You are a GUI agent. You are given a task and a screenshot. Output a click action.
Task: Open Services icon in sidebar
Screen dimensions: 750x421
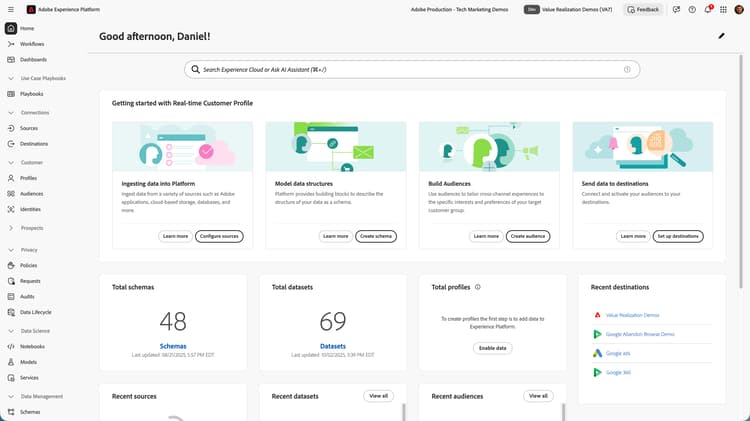click(11, 378)
